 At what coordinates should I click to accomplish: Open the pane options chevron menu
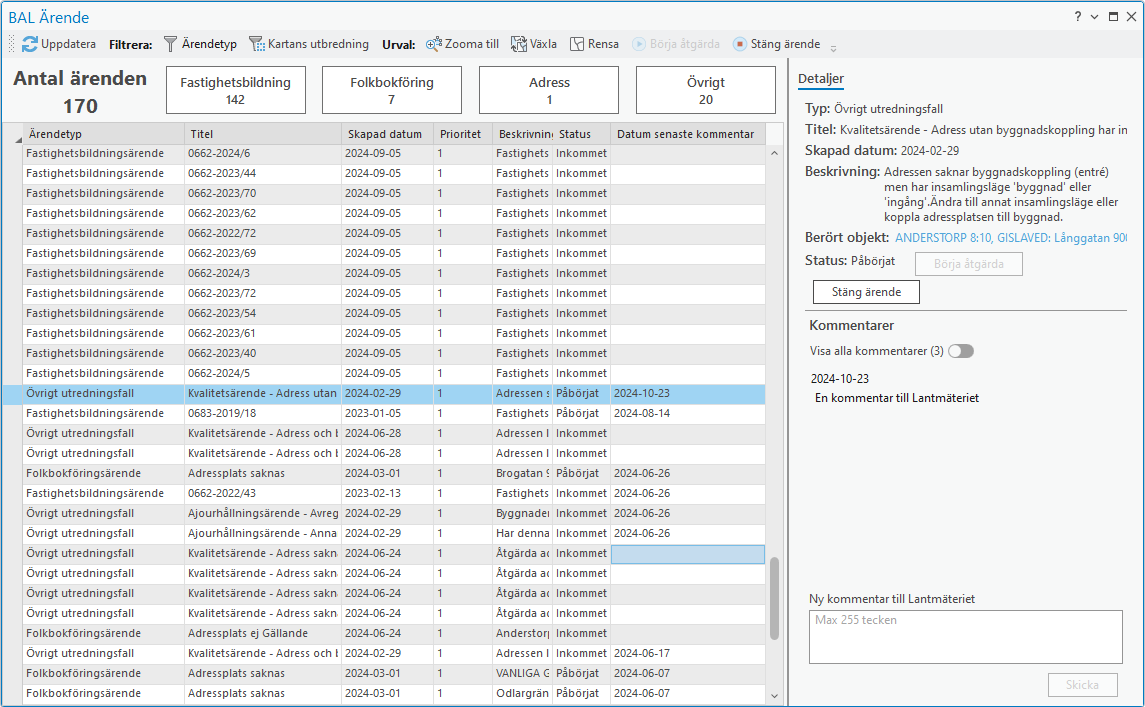coord(1095,17)
